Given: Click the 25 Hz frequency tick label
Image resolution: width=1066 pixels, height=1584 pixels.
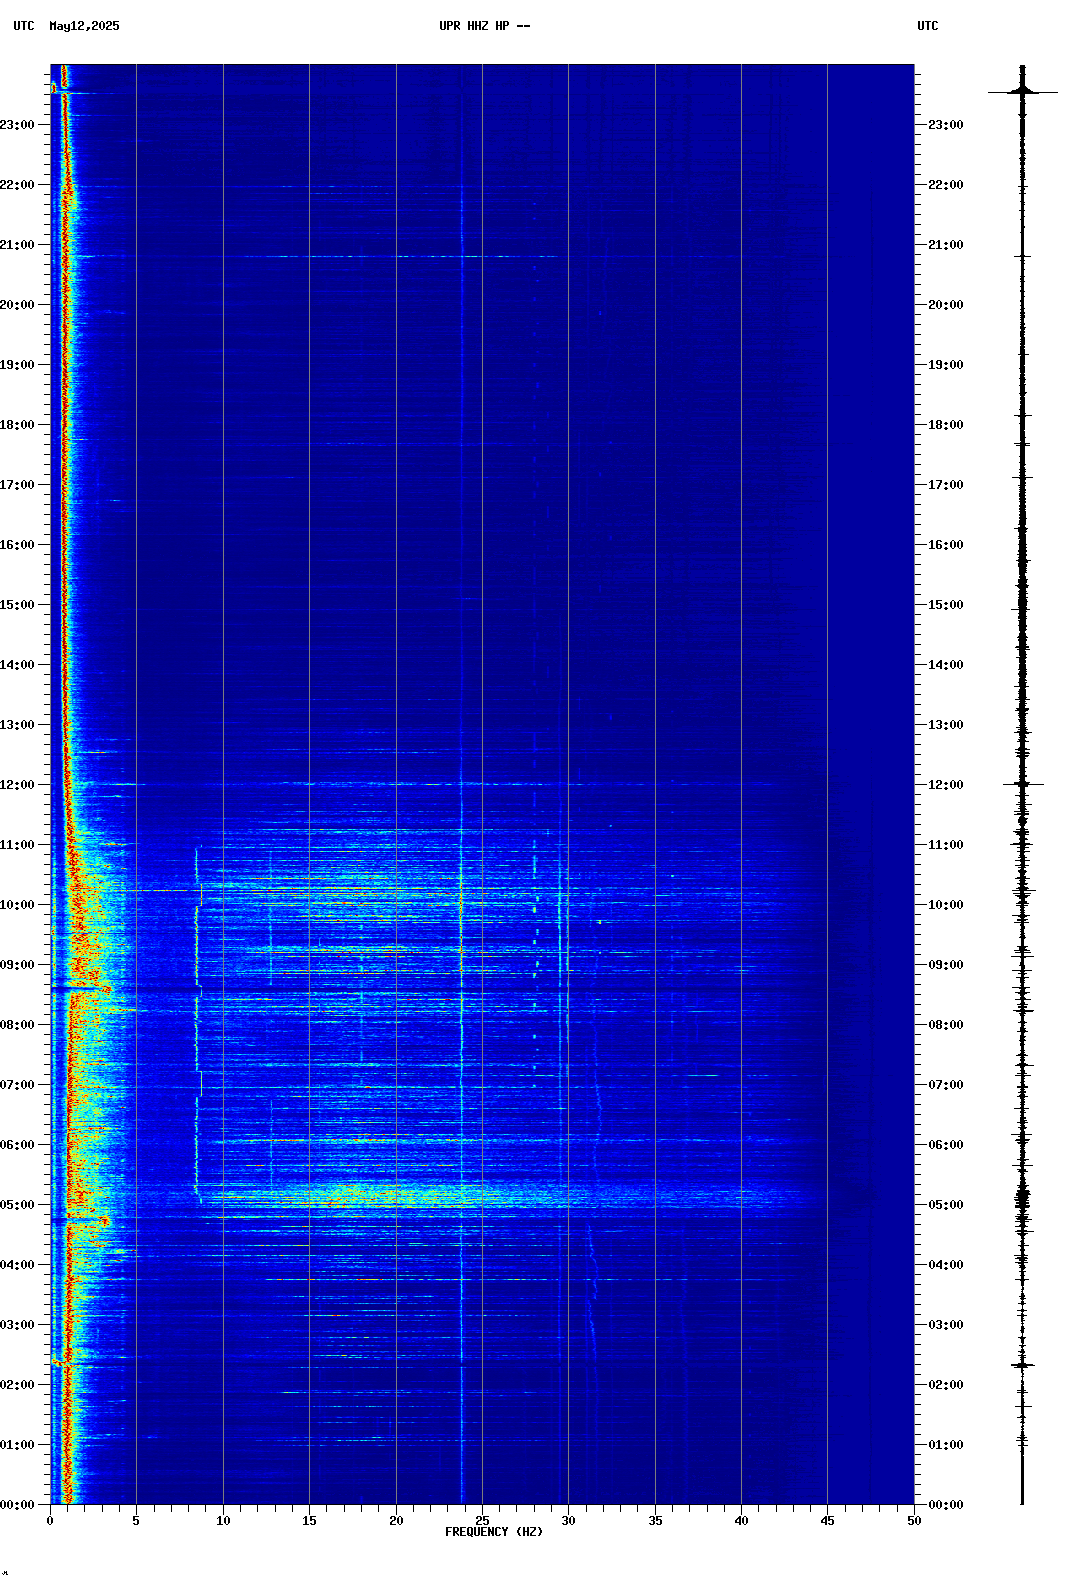Looking at the screenshot, I should [482, 1521].
